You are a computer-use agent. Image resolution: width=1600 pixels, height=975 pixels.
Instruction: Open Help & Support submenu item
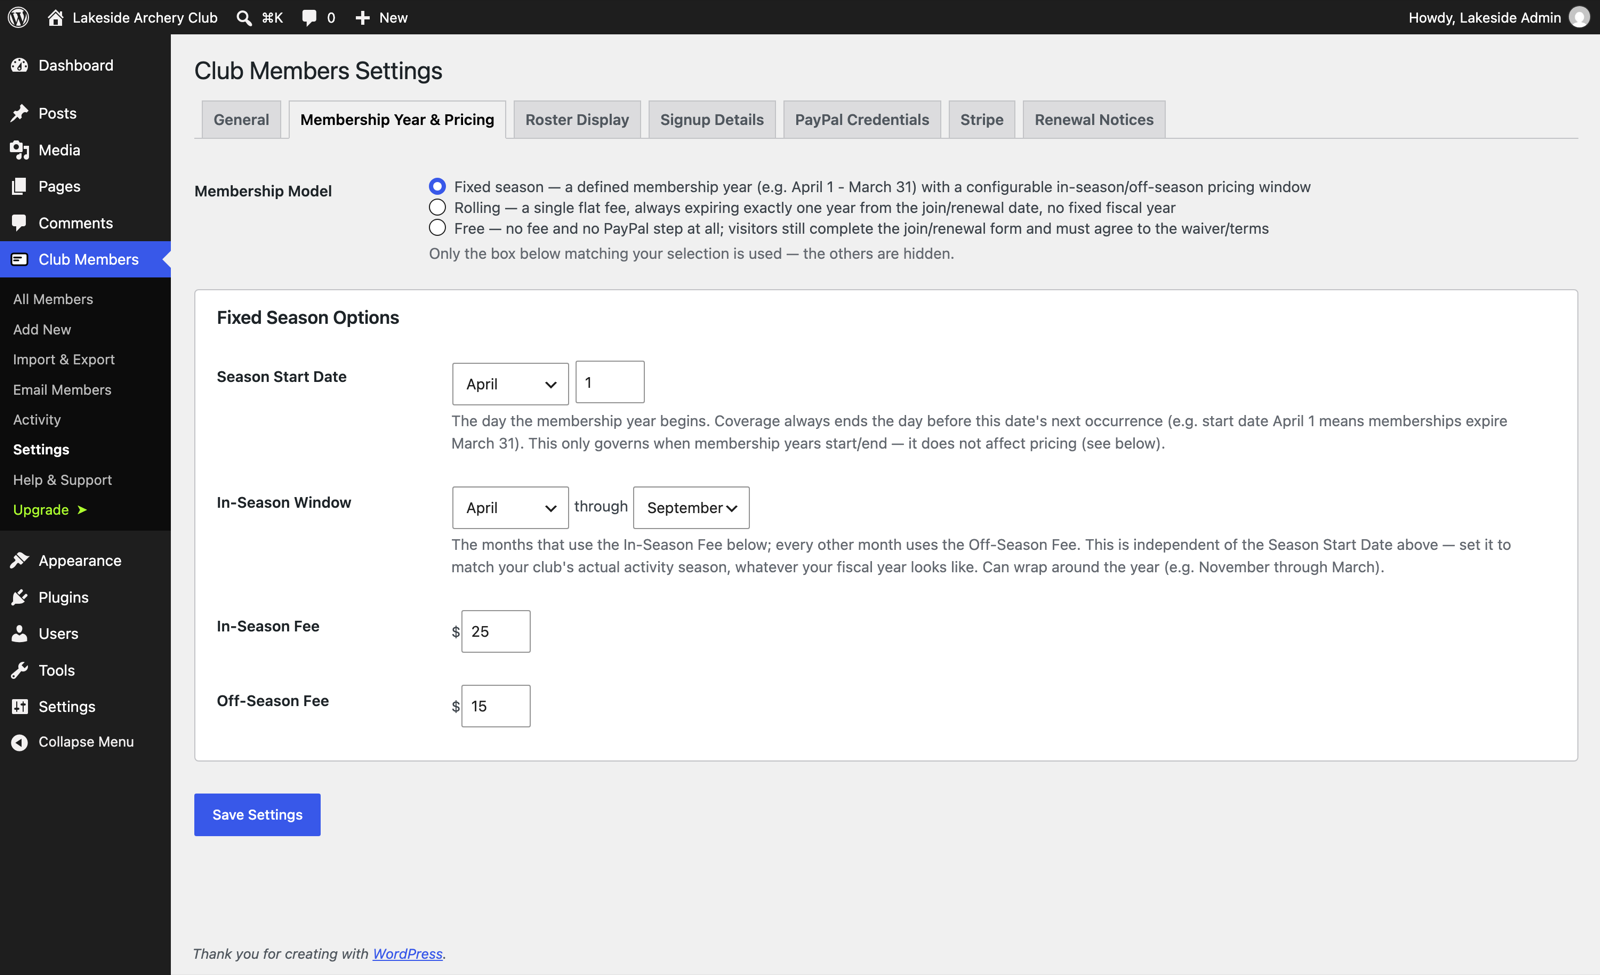tap(62, 480)
